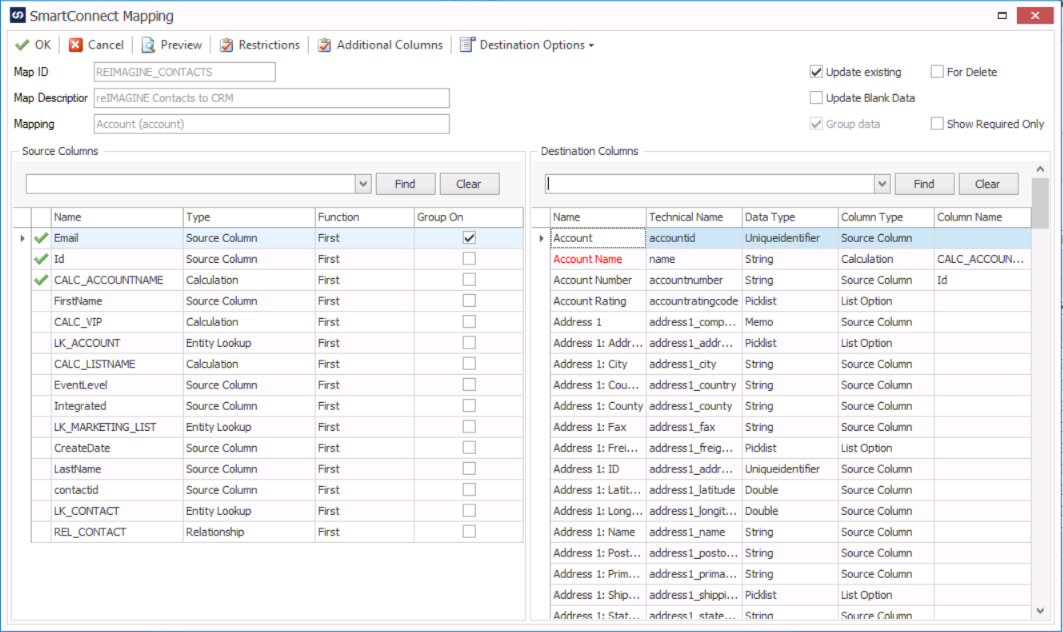Screen dimensions: 1063x632
Task: Sort destination grid by Technical Name header
Action: pyautogui.click(x=694, y=217)
